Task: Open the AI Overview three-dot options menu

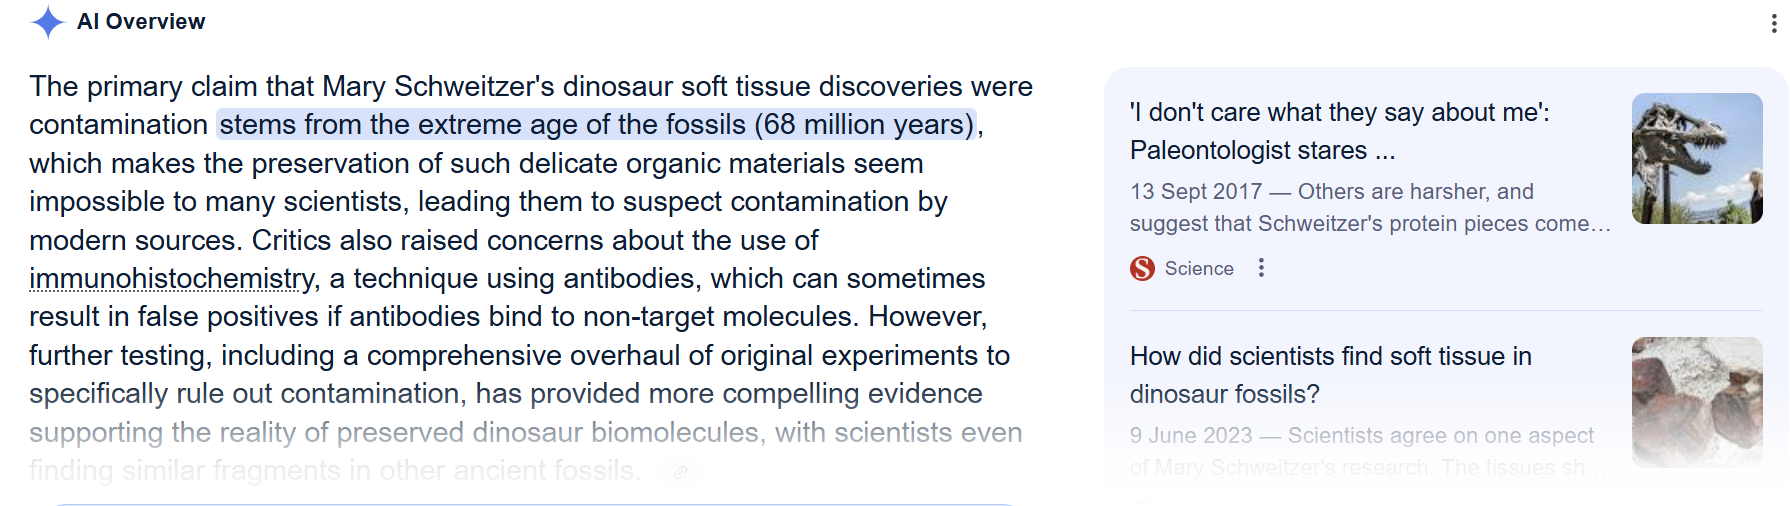Action: click(x=1773, y=24)
